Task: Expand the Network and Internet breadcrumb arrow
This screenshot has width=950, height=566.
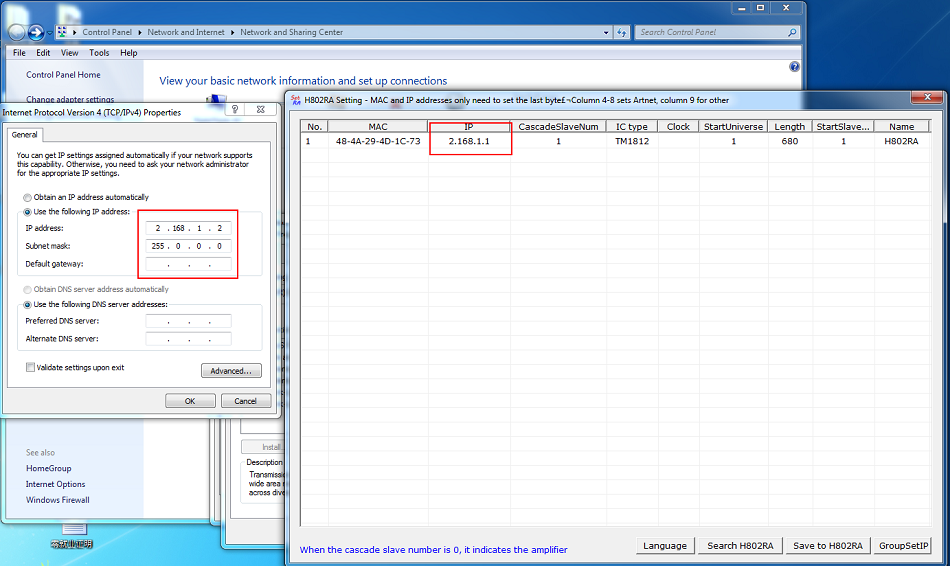Action: 232,33
